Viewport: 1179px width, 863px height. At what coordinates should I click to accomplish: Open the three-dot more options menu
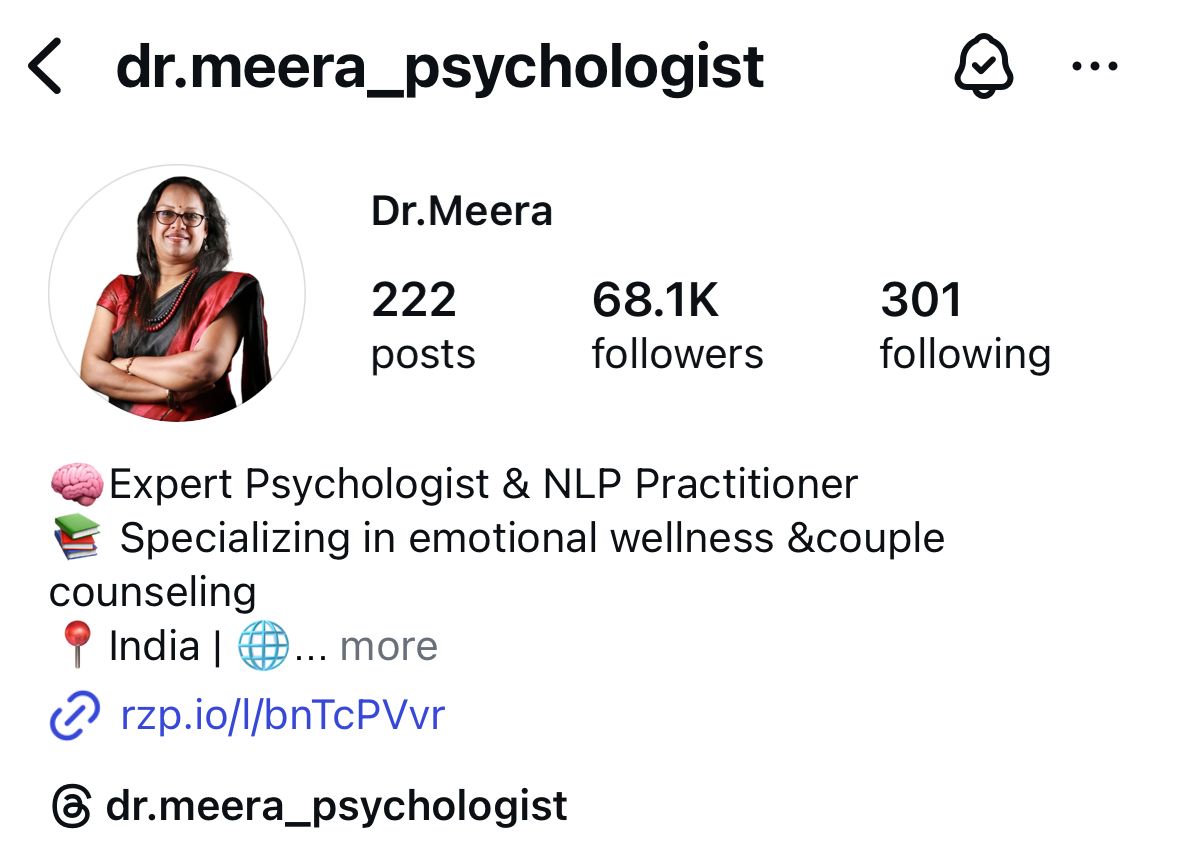click(1095, 66)
